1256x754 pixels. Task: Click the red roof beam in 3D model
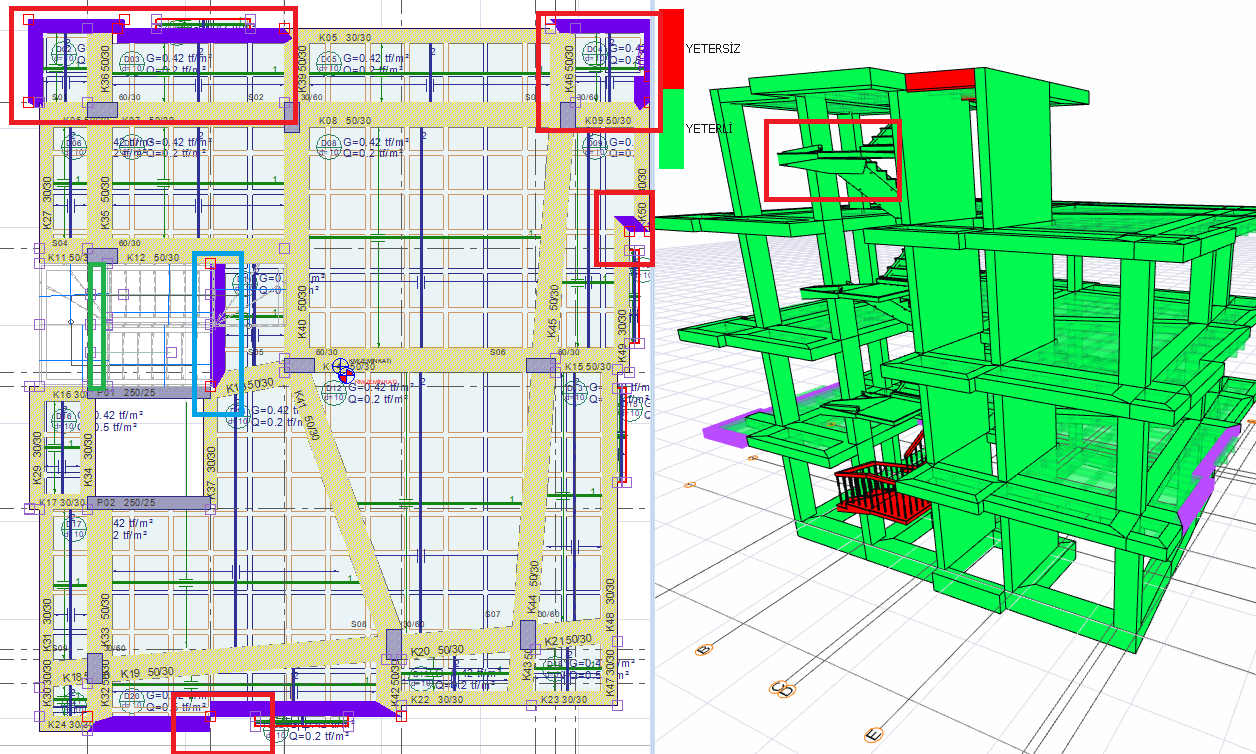click(x=939, y=78)
